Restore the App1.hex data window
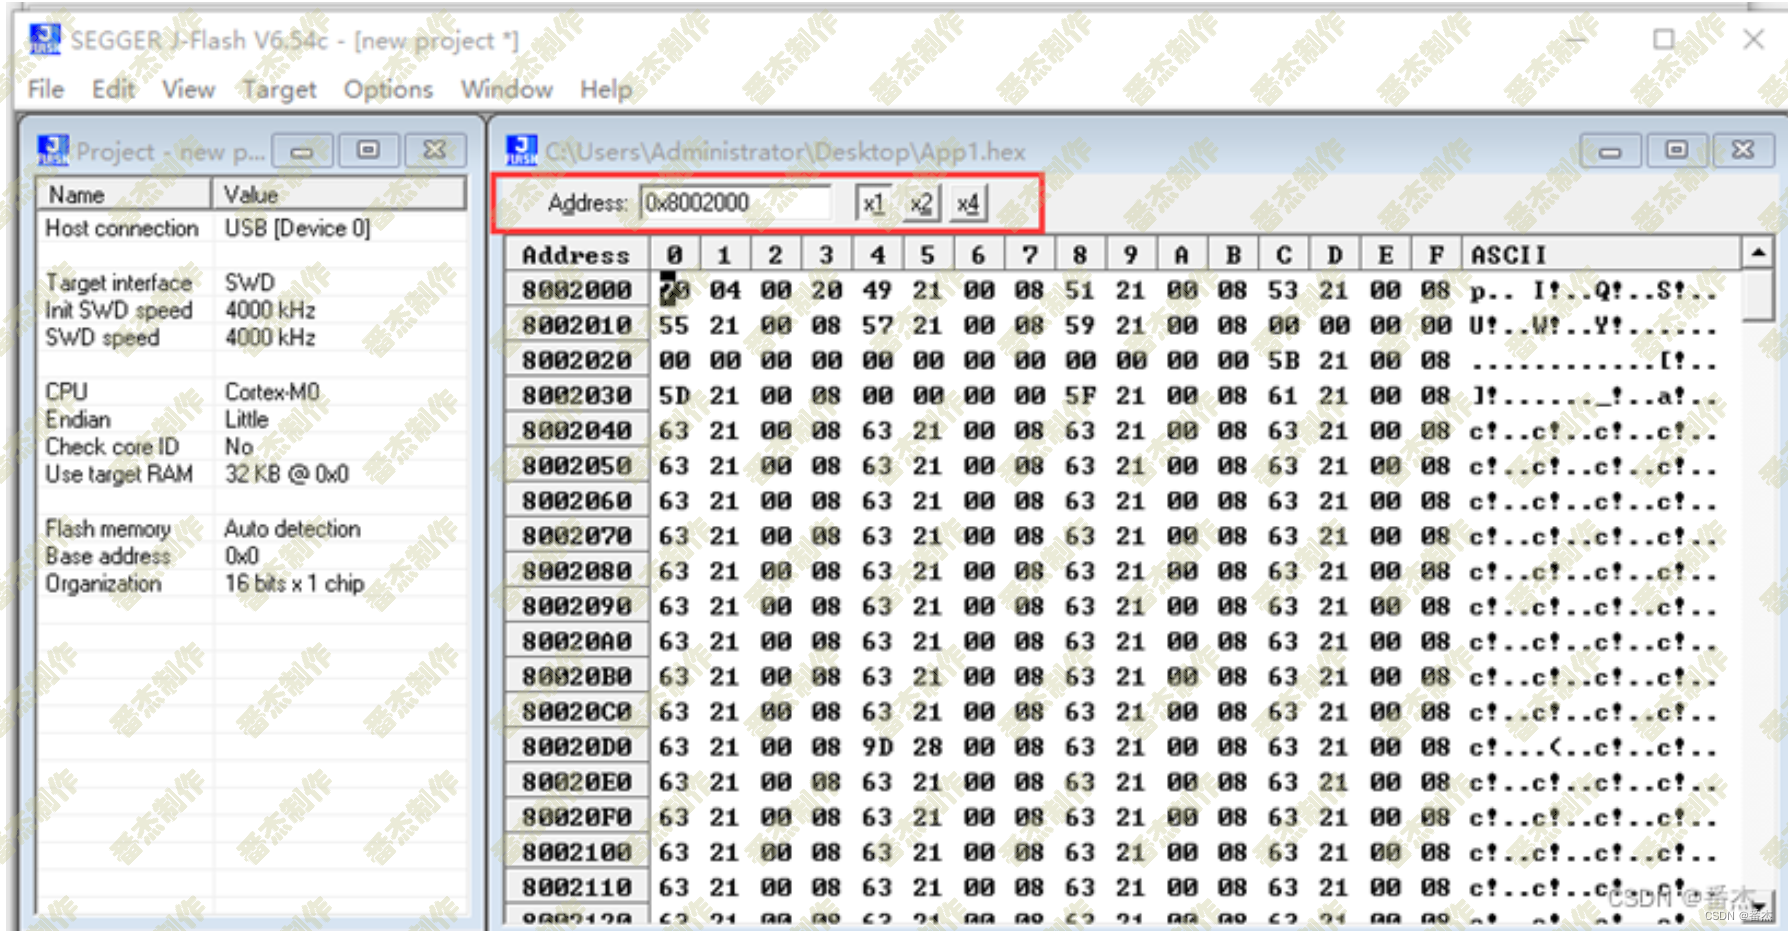 point(1677,151)
